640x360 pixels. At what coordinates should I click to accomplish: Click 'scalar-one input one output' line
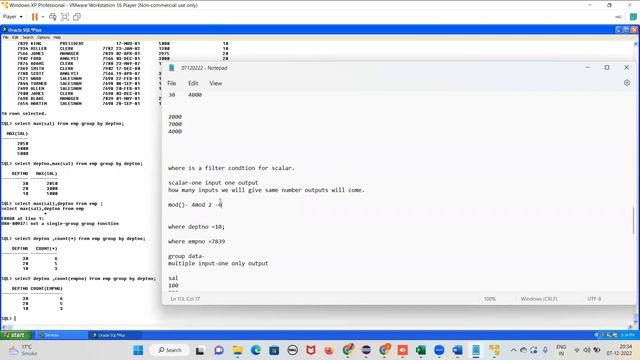click(213, 182)
